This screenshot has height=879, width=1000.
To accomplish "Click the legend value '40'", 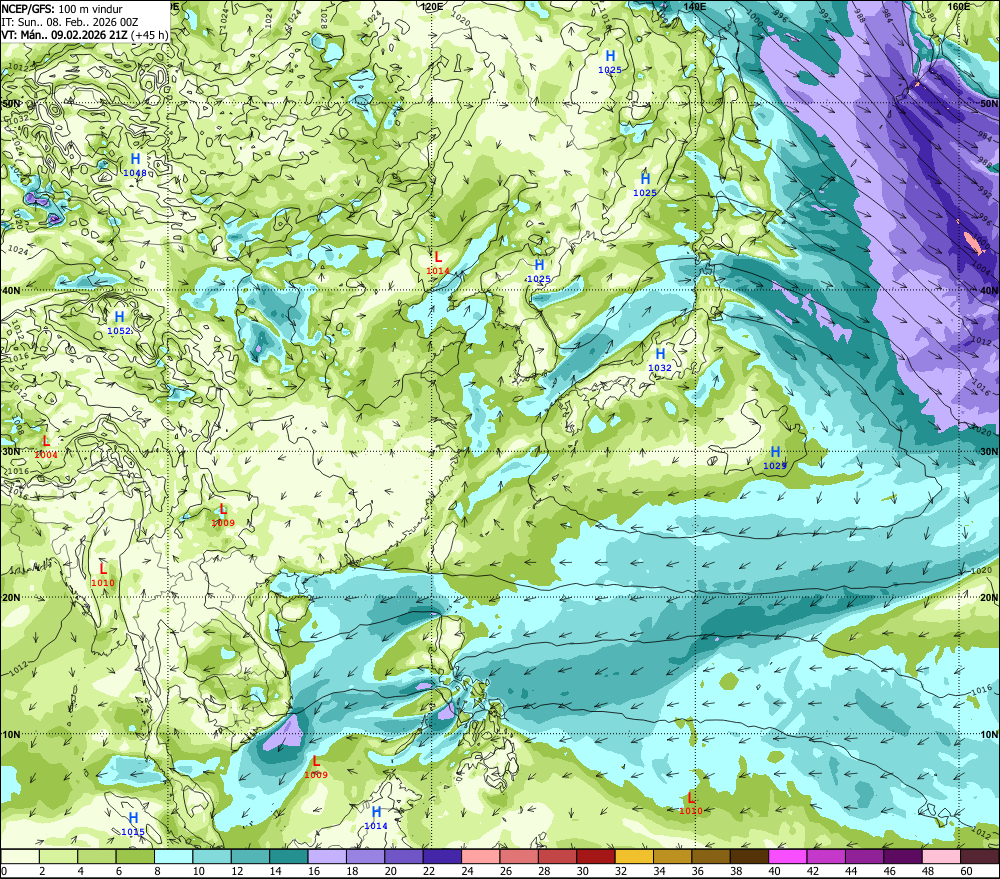I will 775,871.
